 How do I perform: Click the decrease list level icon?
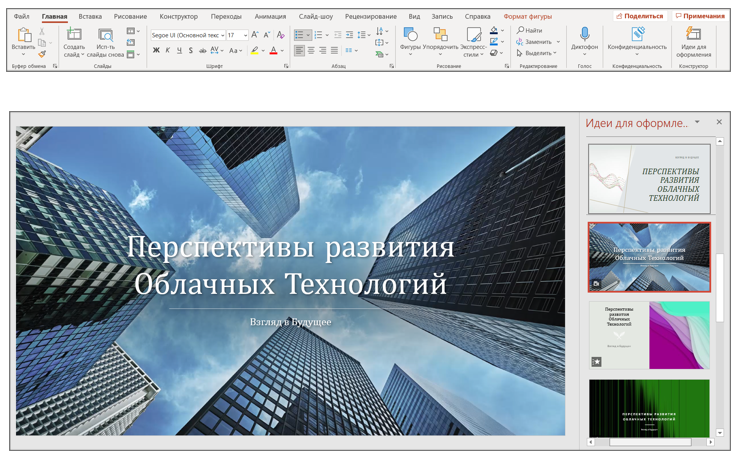pos(338,35)
